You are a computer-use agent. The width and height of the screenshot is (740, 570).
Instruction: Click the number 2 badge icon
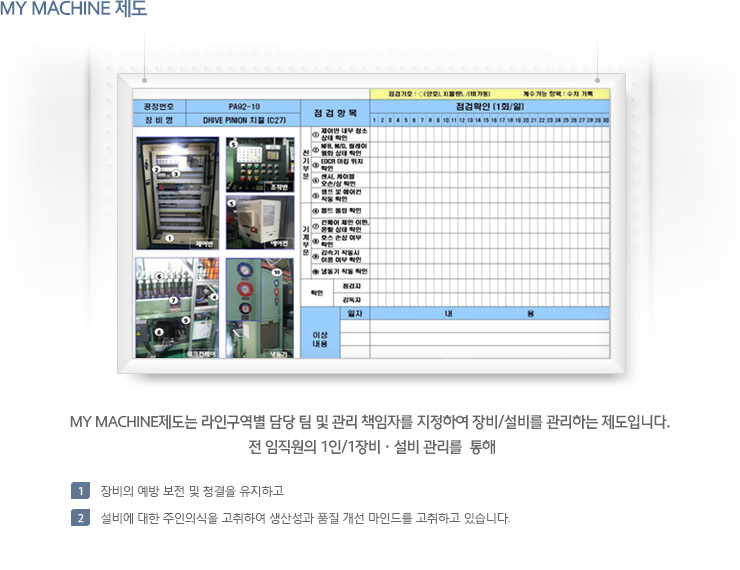point(81,518)
